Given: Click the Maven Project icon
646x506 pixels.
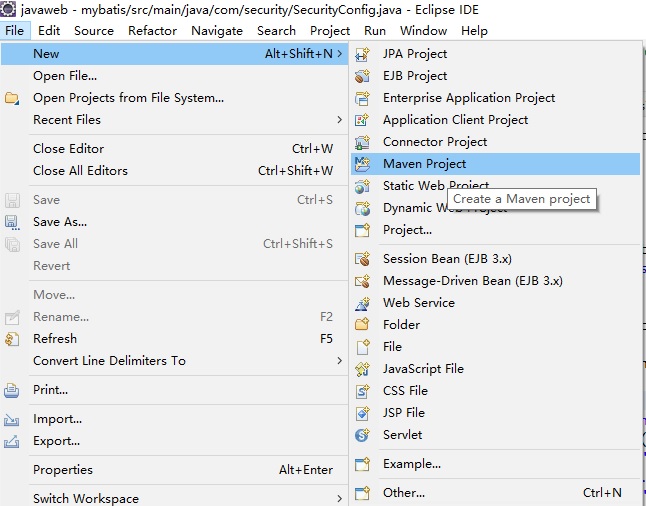Looking at the screenshot, I should click(363, 164).
